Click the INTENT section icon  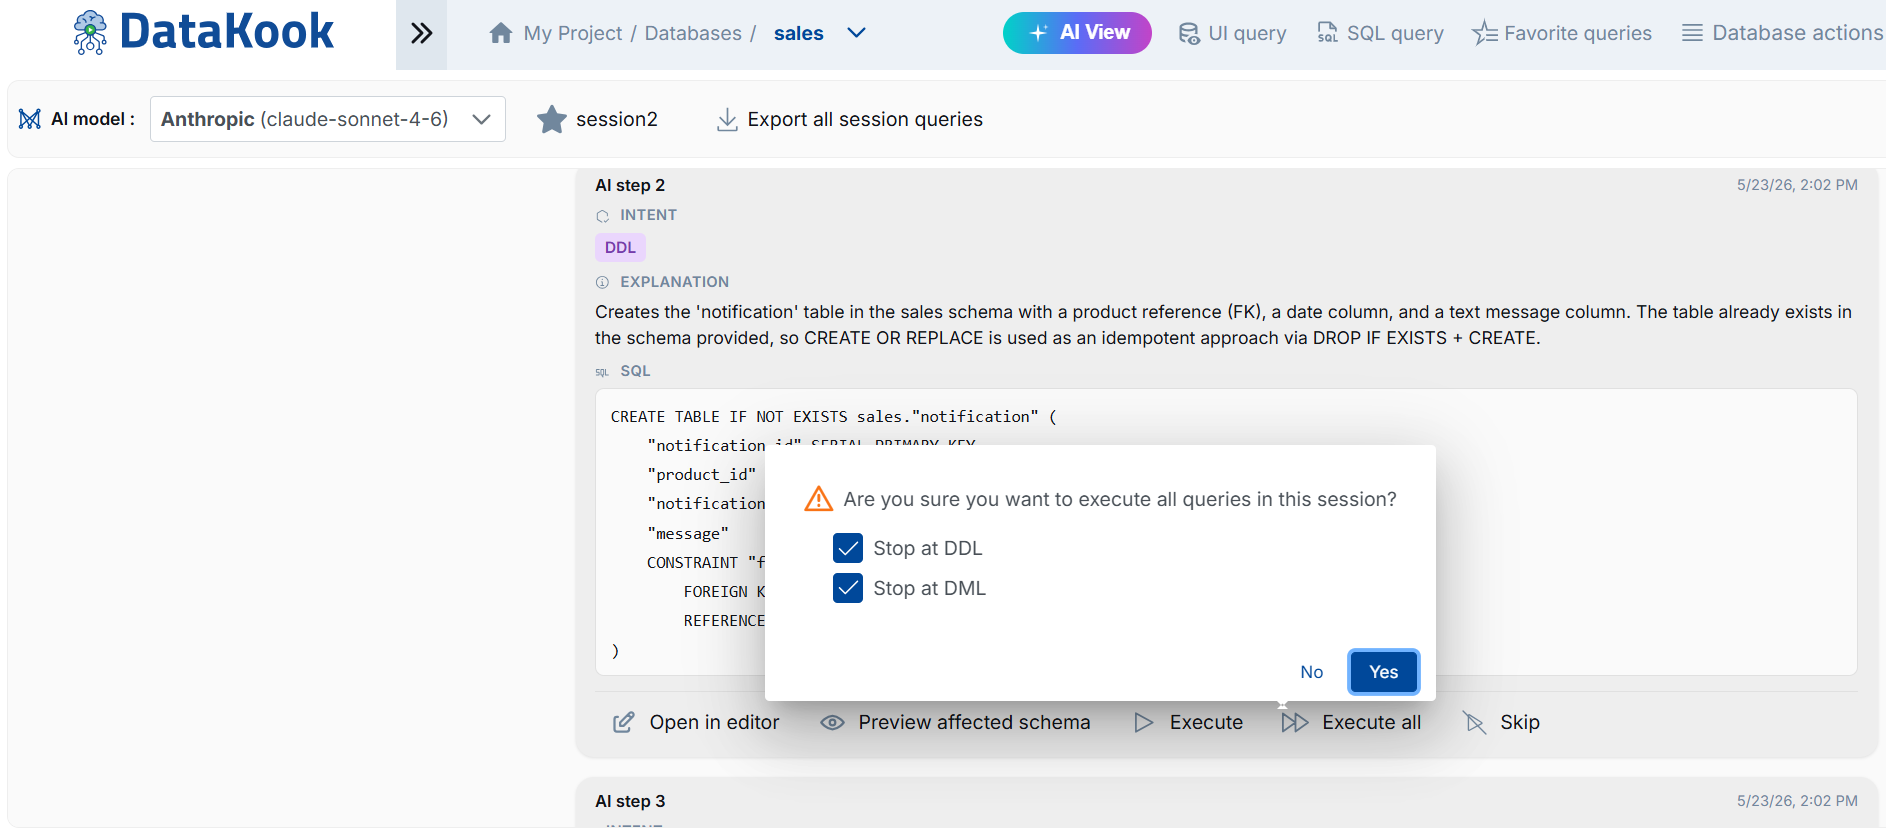click(x=602, y=216)
